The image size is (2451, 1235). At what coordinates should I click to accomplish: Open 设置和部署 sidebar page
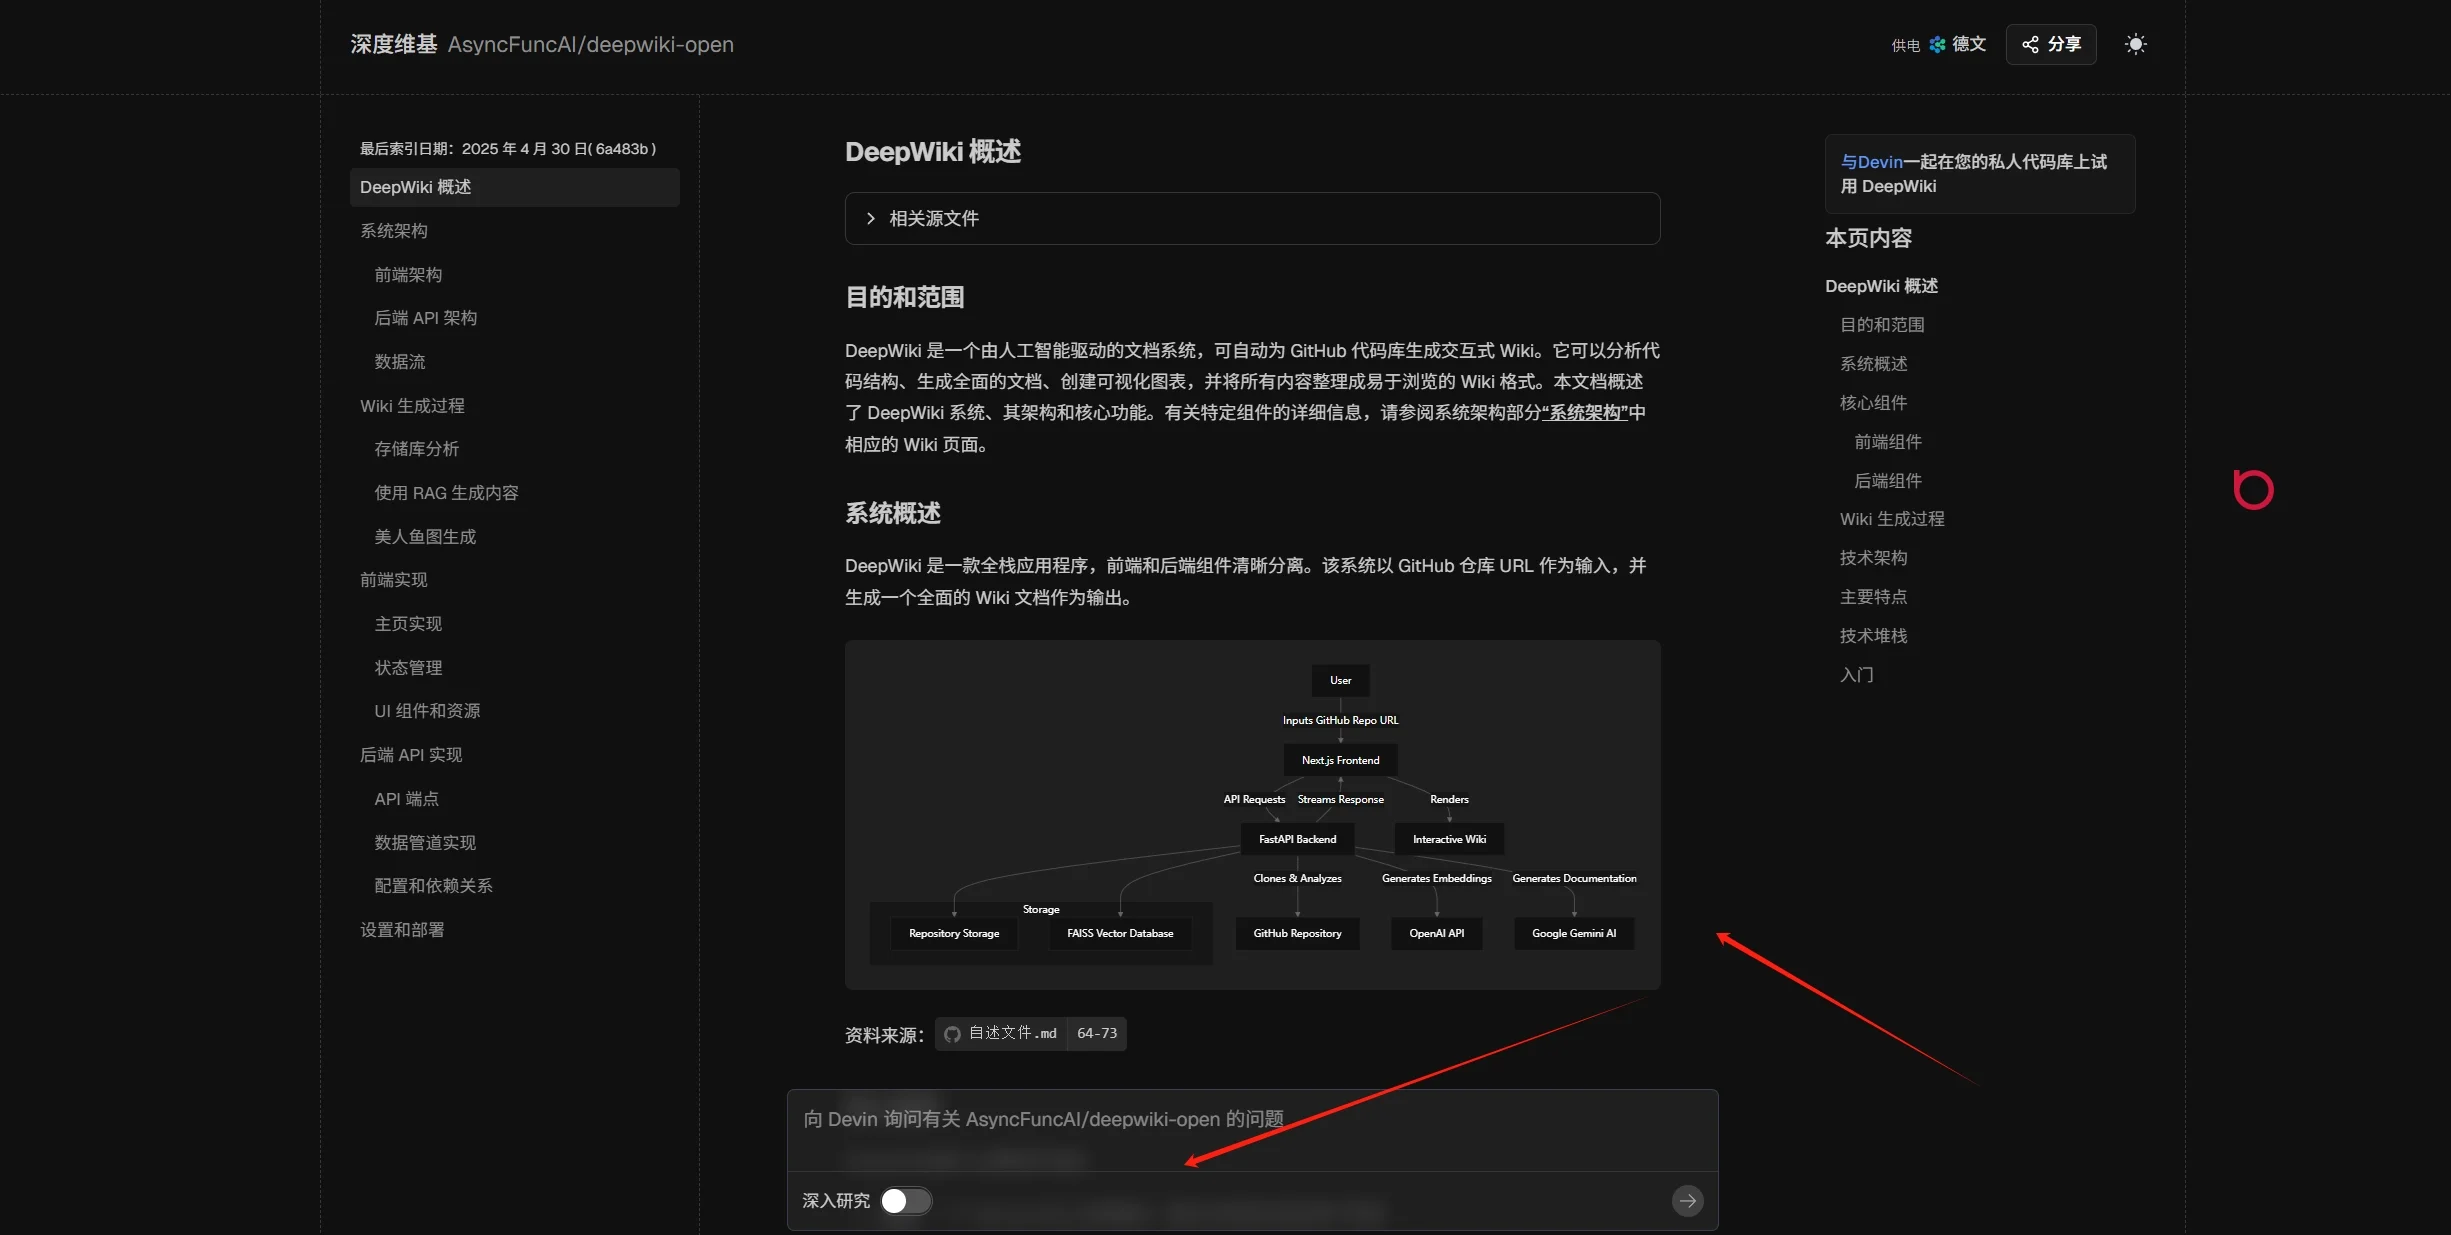coord(402,930)
